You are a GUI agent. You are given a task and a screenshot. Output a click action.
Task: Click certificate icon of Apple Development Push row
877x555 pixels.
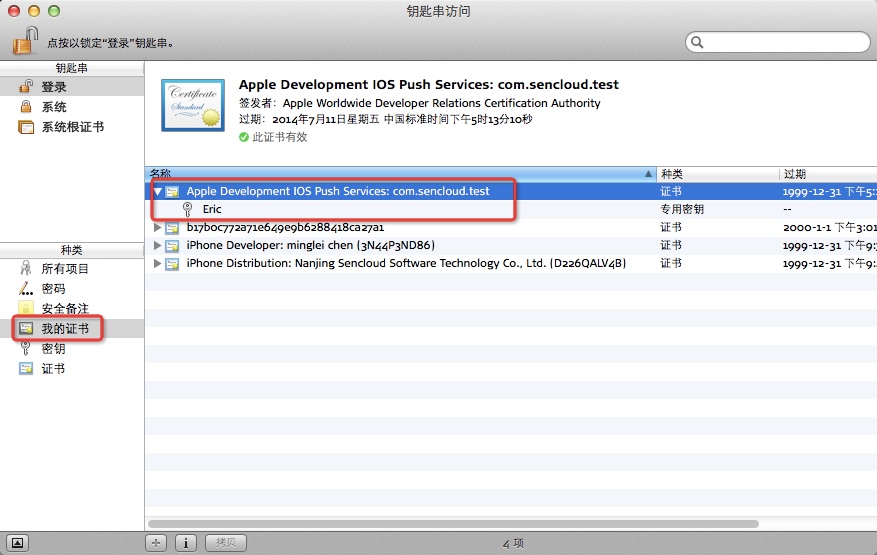[172, 191]
